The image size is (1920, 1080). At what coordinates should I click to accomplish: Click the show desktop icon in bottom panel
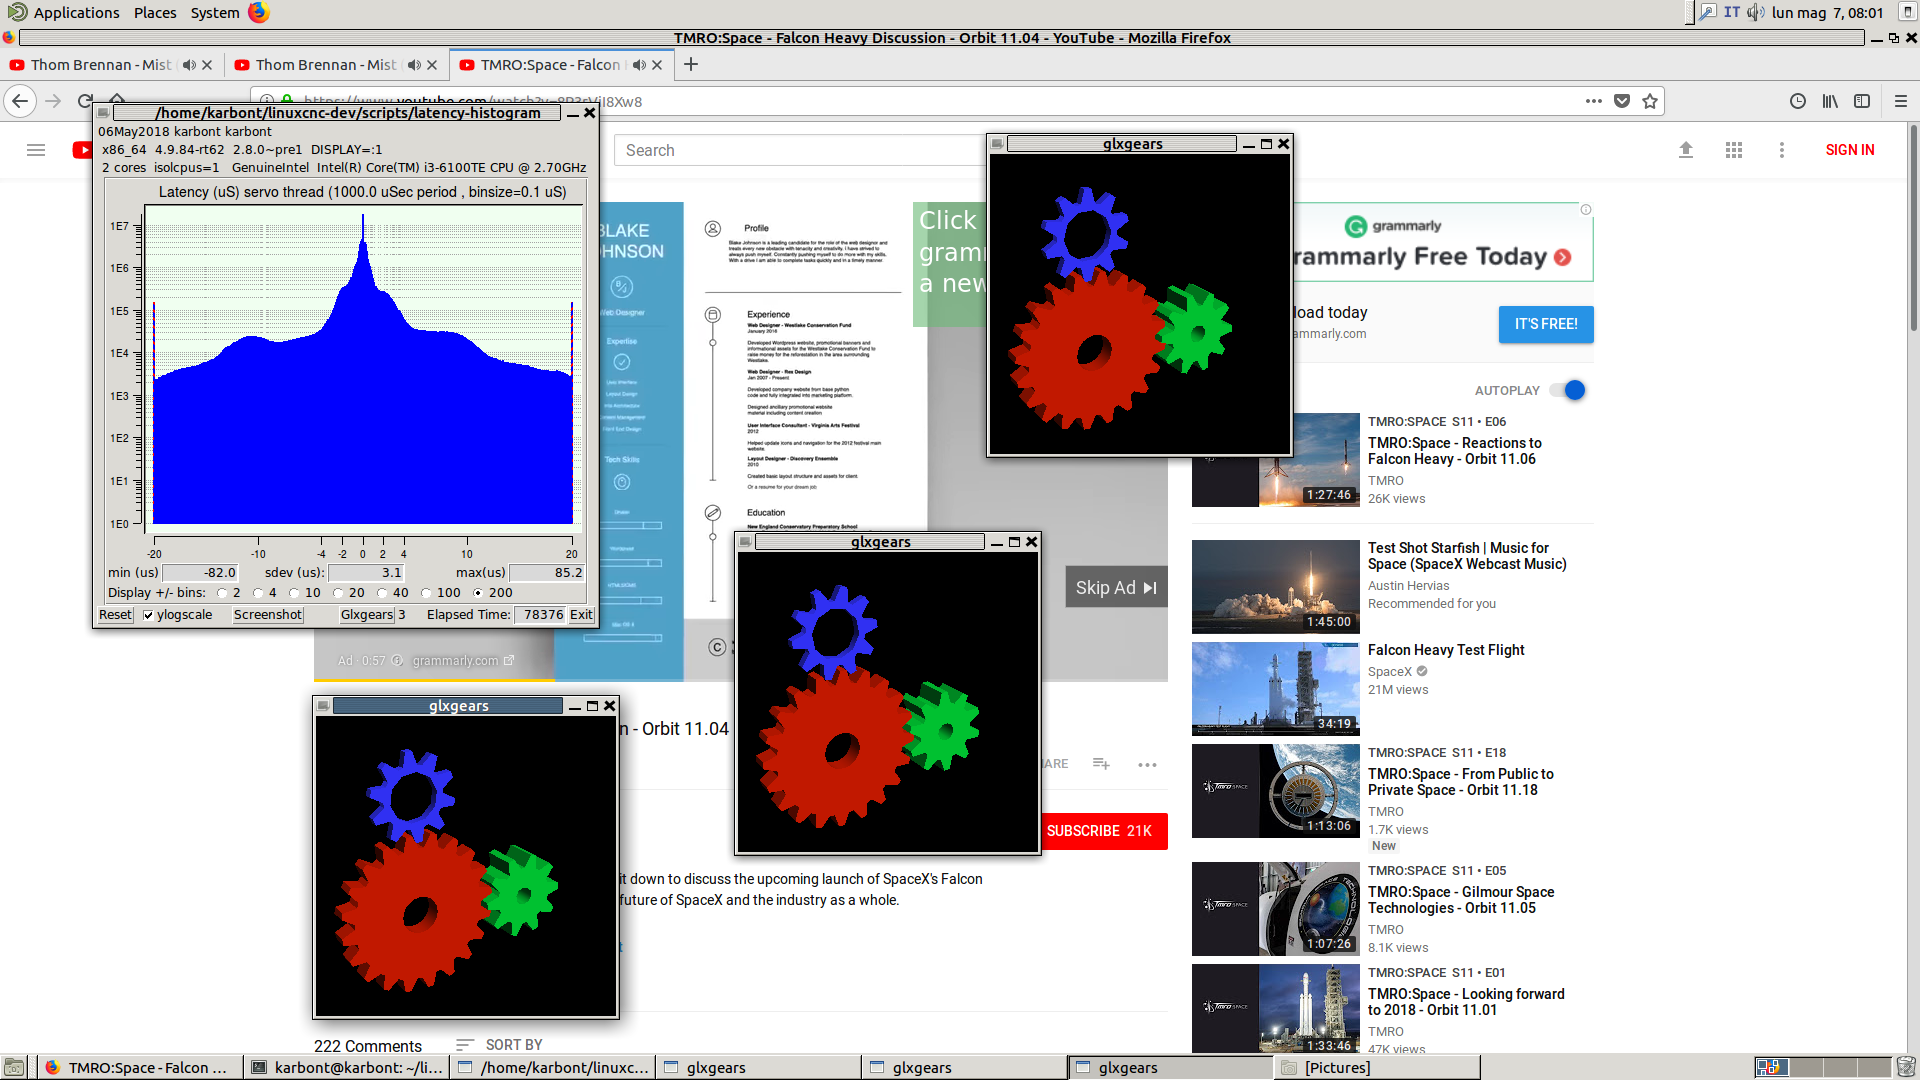click(13, 1068)
